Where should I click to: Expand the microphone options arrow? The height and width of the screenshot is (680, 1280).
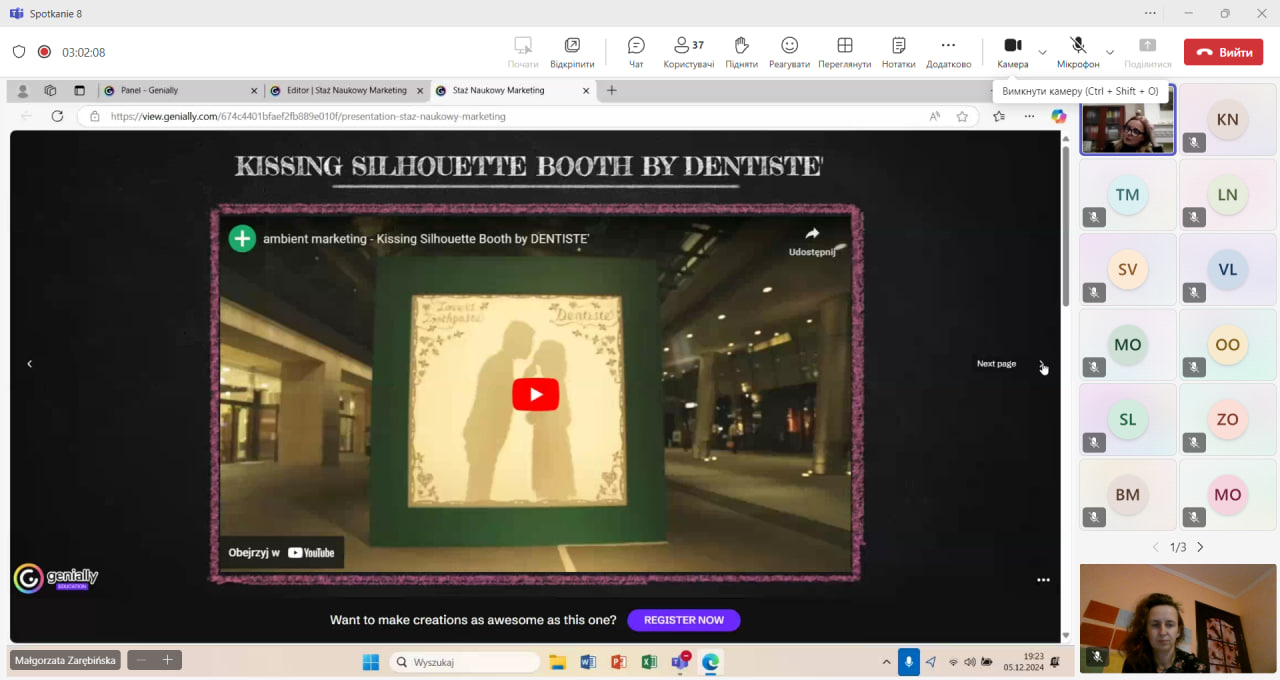(1109, 52)
